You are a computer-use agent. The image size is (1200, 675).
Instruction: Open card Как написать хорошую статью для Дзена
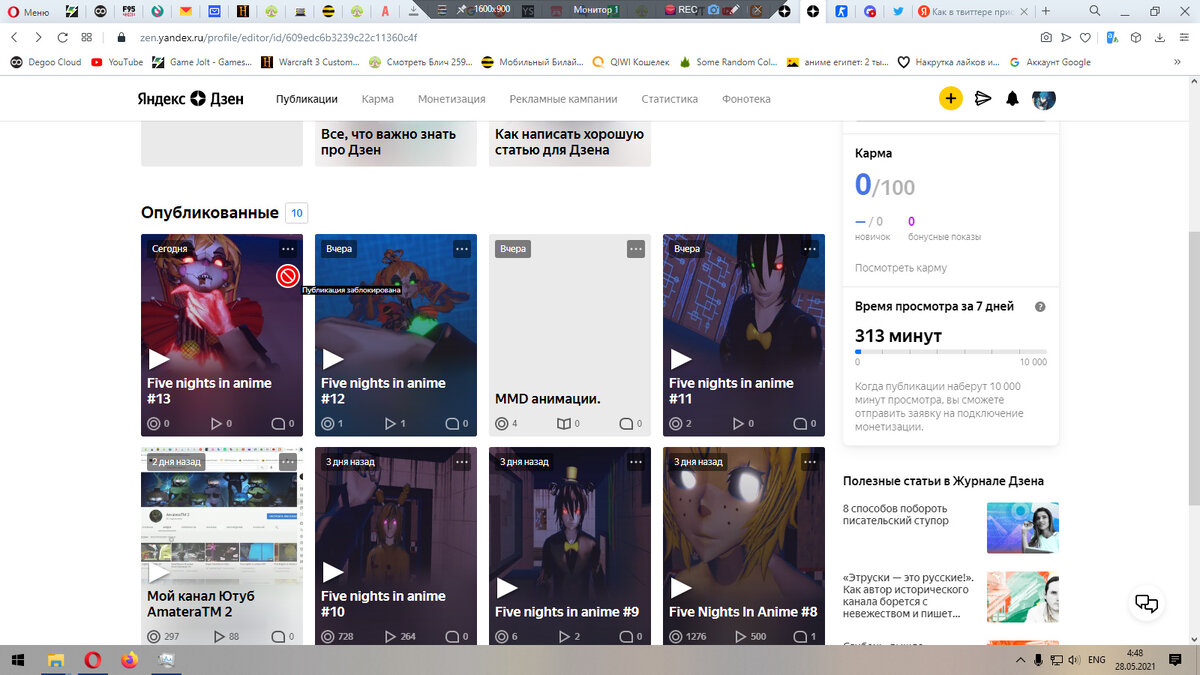coord(570,145)
